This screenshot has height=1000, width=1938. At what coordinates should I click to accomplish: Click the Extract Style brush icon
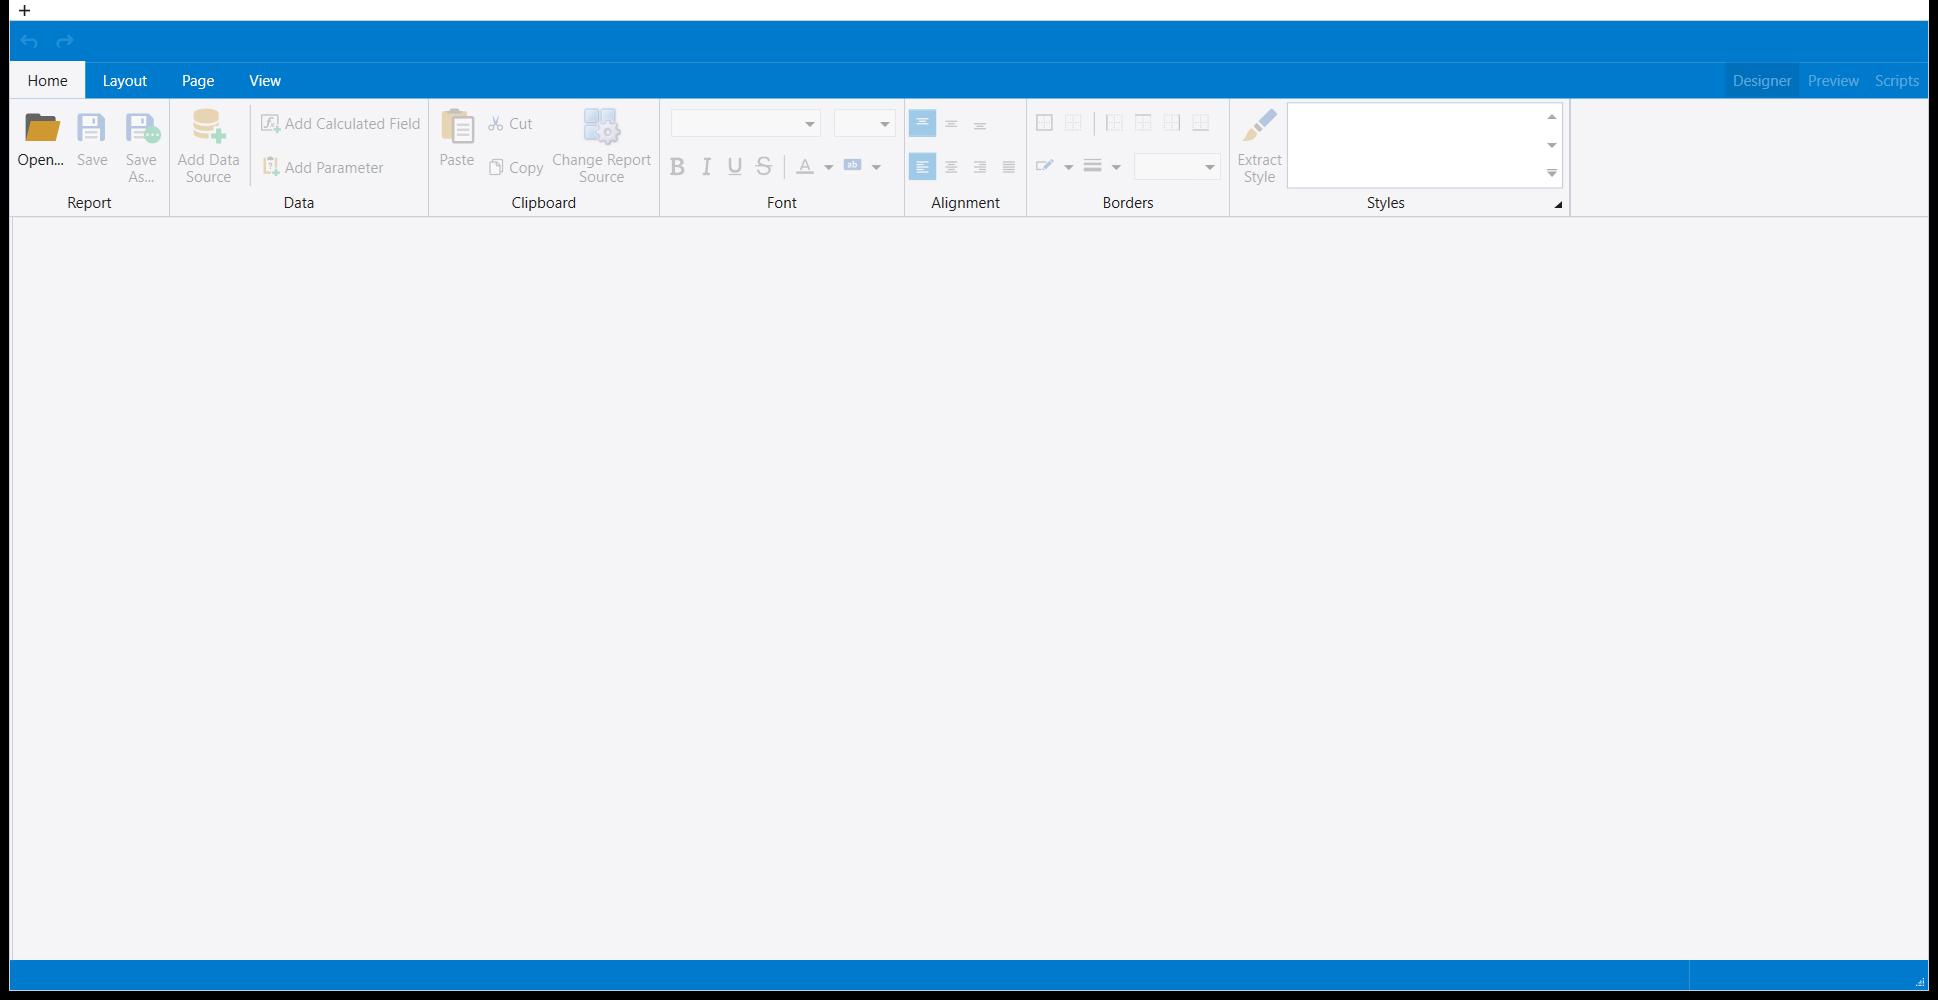click(1259, 127)
